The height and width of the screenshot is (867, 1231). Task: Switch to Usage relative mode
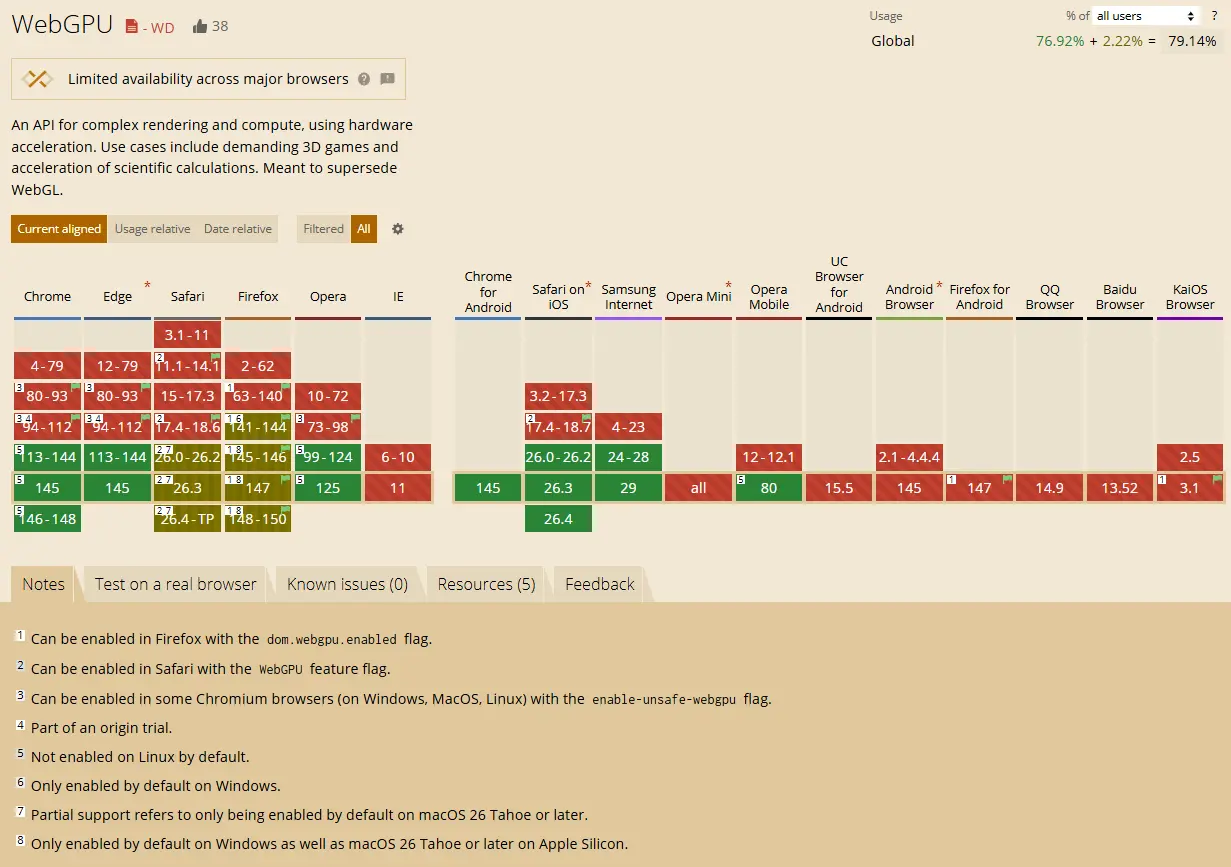point(152,229)
